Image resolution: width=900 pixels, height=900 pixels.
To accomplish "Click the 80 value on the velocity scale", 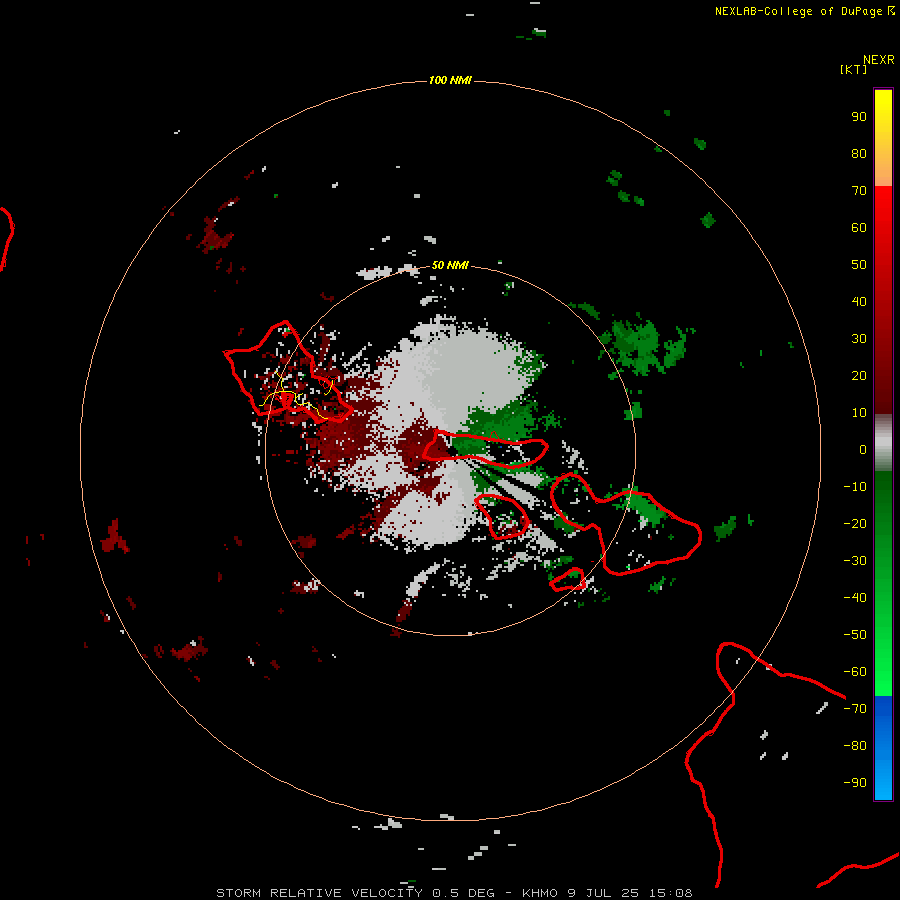I will click(859, 153).
